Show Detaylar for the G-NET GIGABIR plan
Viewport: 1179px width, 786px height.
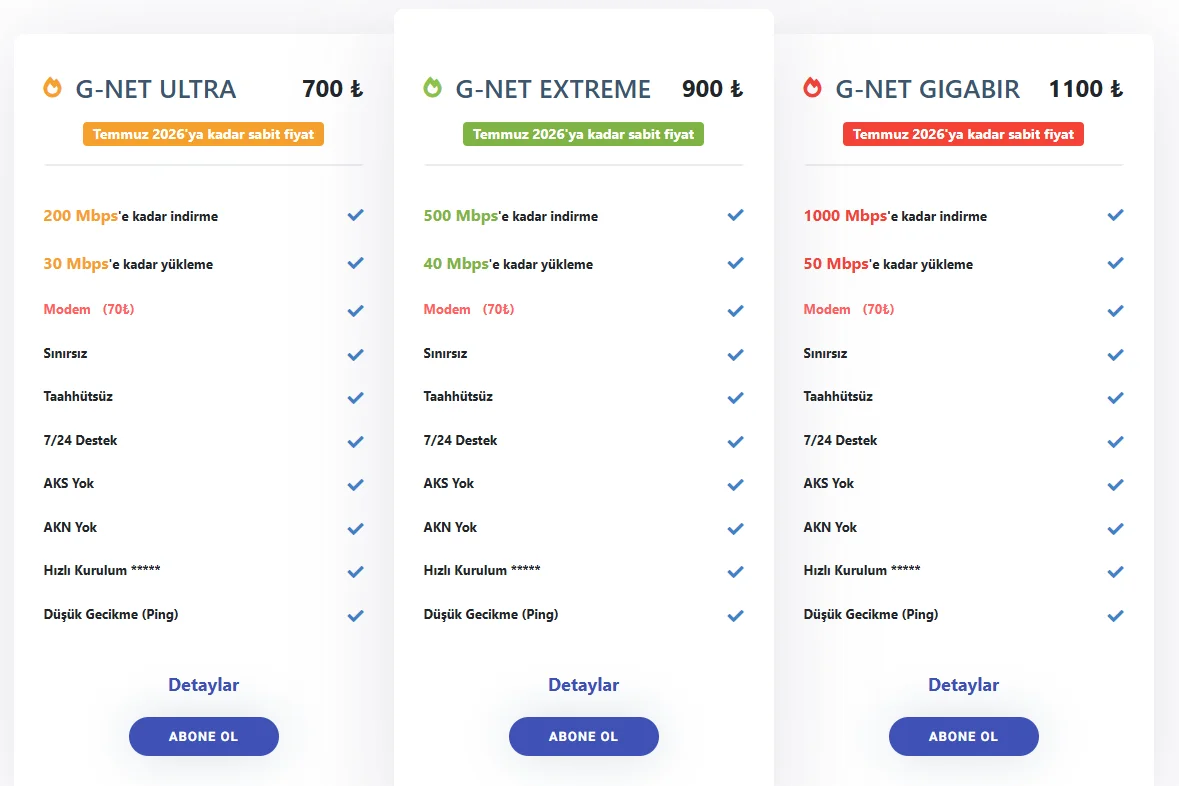click(963, 685)
